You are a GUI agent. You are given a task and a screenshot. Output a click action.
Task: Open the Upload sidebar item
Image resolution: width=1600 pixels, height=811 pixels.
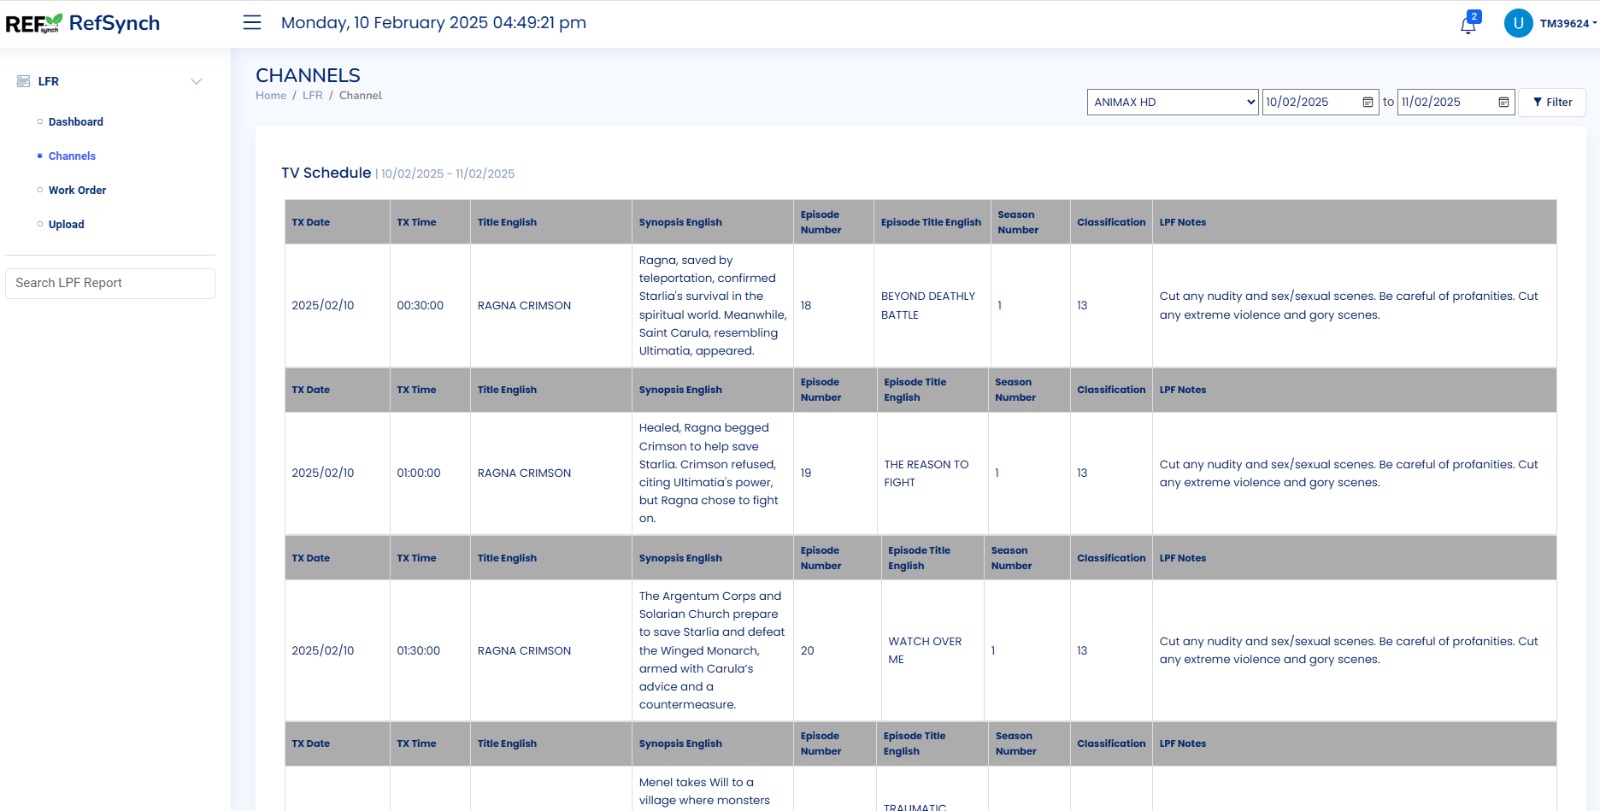[x=66, y=224]
